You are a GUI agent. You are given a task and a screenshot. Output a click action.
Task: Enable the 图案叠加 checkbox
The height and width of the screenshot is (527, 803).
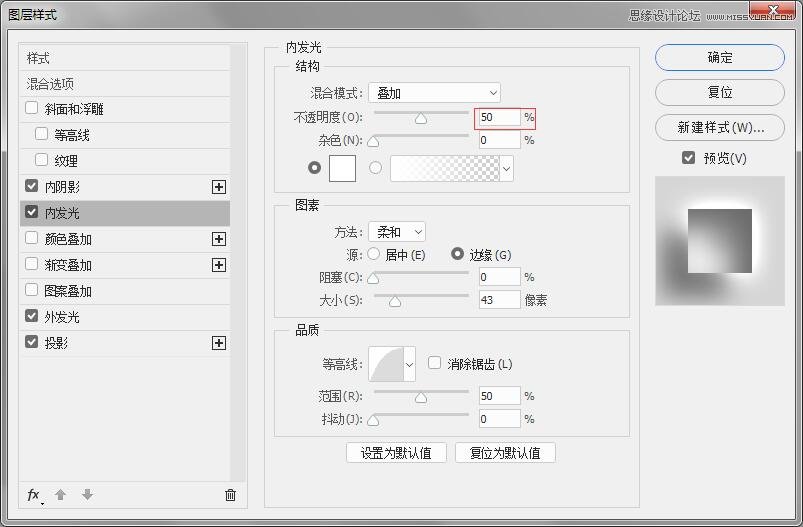(x=32, y=290)
